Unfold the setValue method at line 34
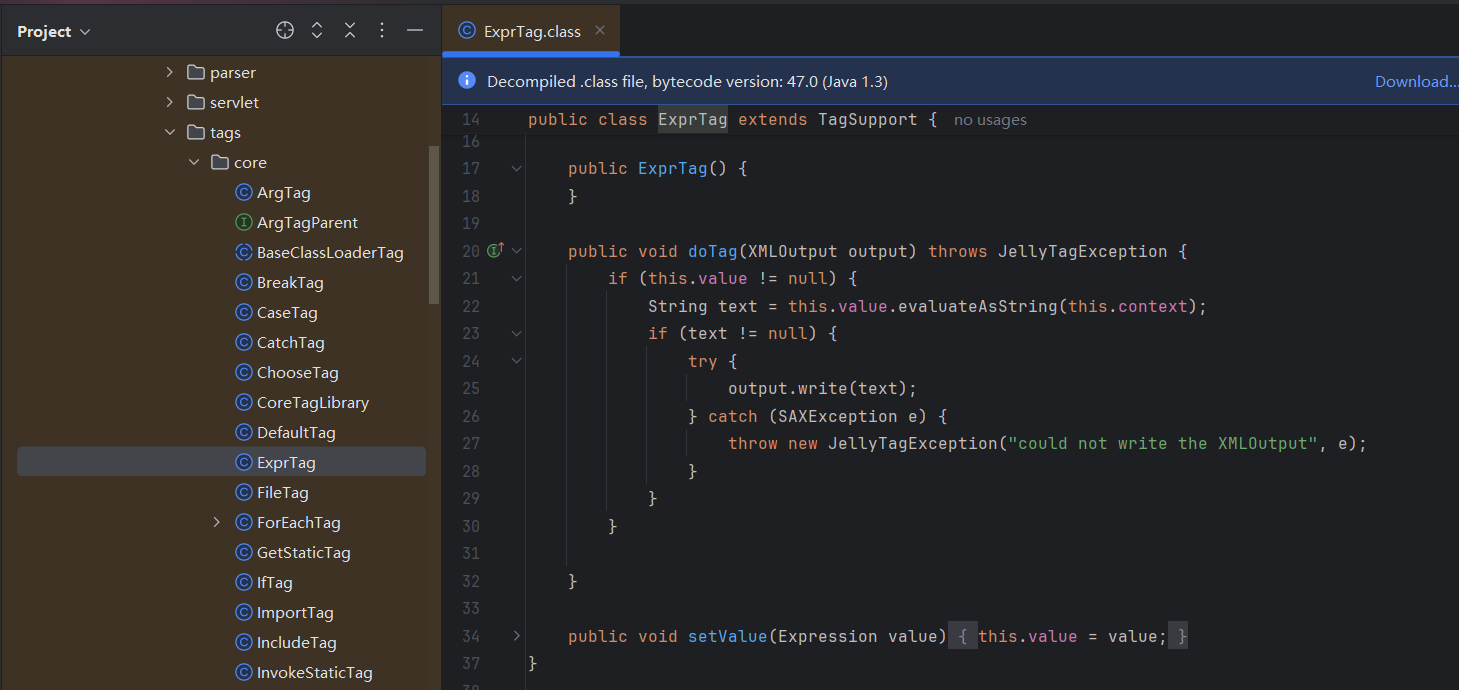1459x690 pixels. [x=517, y=636]
